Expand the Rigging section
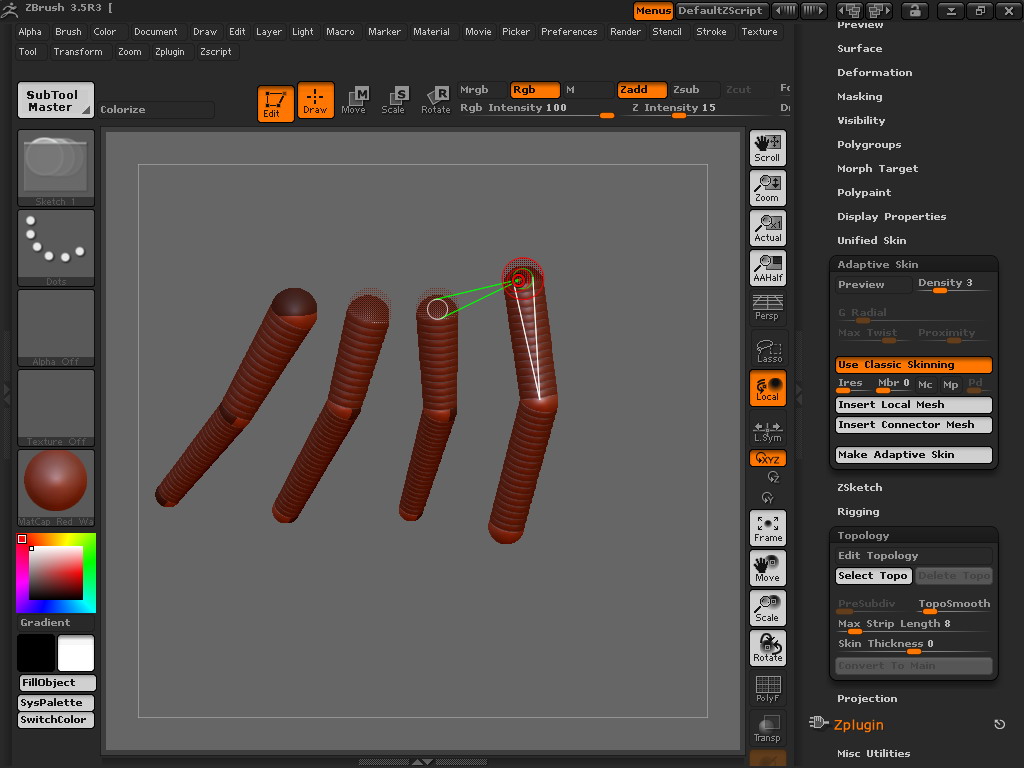Viewport: 1024px width, 768px height. [x=858, y=512]
